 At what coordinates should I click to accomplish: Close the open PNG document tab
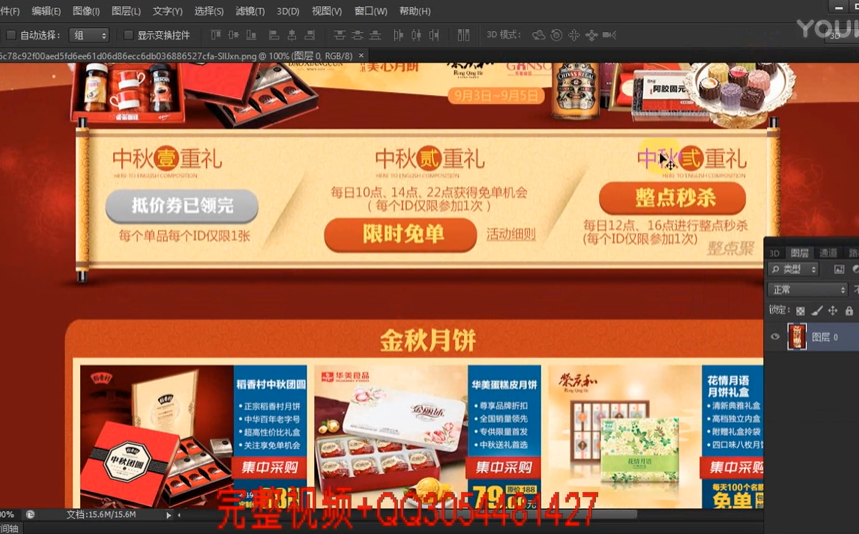361,55
